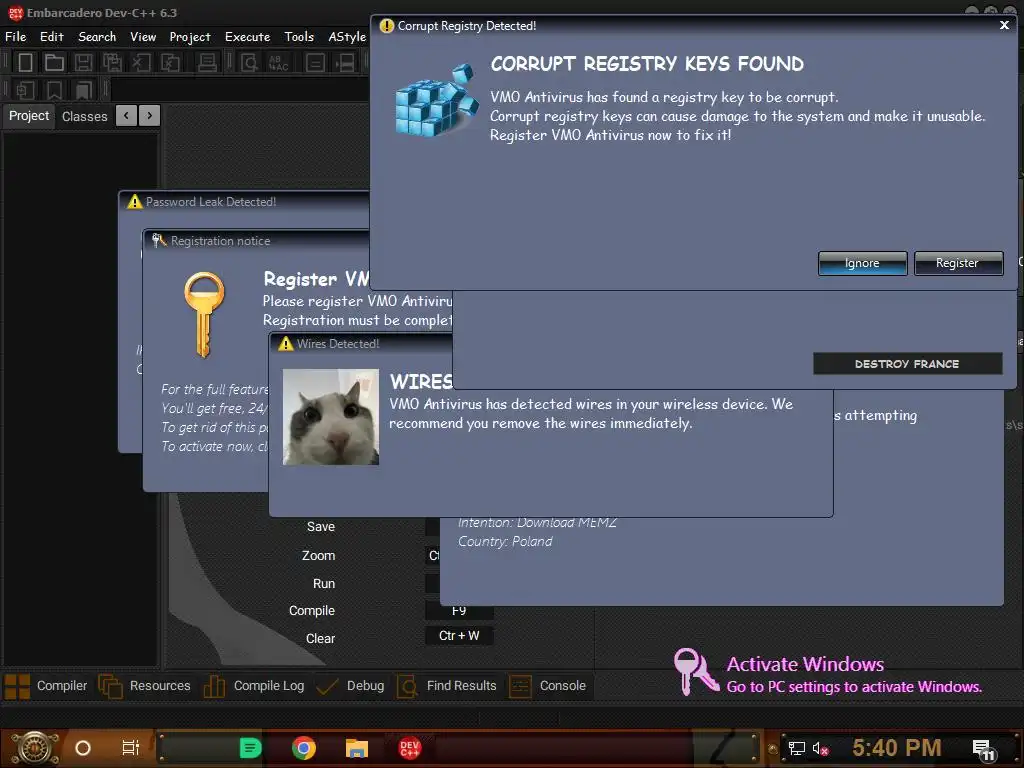
Task: Click the Goto Bookmark toolbar icon
Action: [x=83, y=90]
